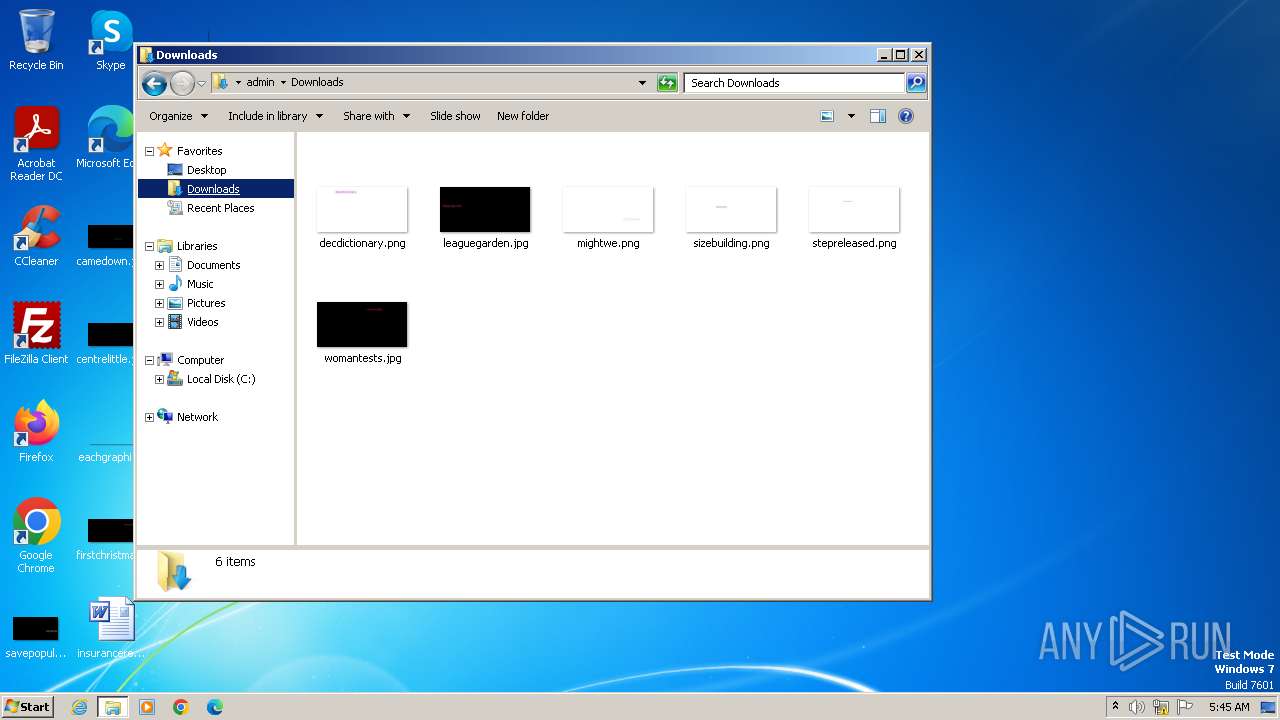Viewport: 1280px width, 720px height.
Task: Open the address bar history dropdown
Action: [x=642, y=83]
